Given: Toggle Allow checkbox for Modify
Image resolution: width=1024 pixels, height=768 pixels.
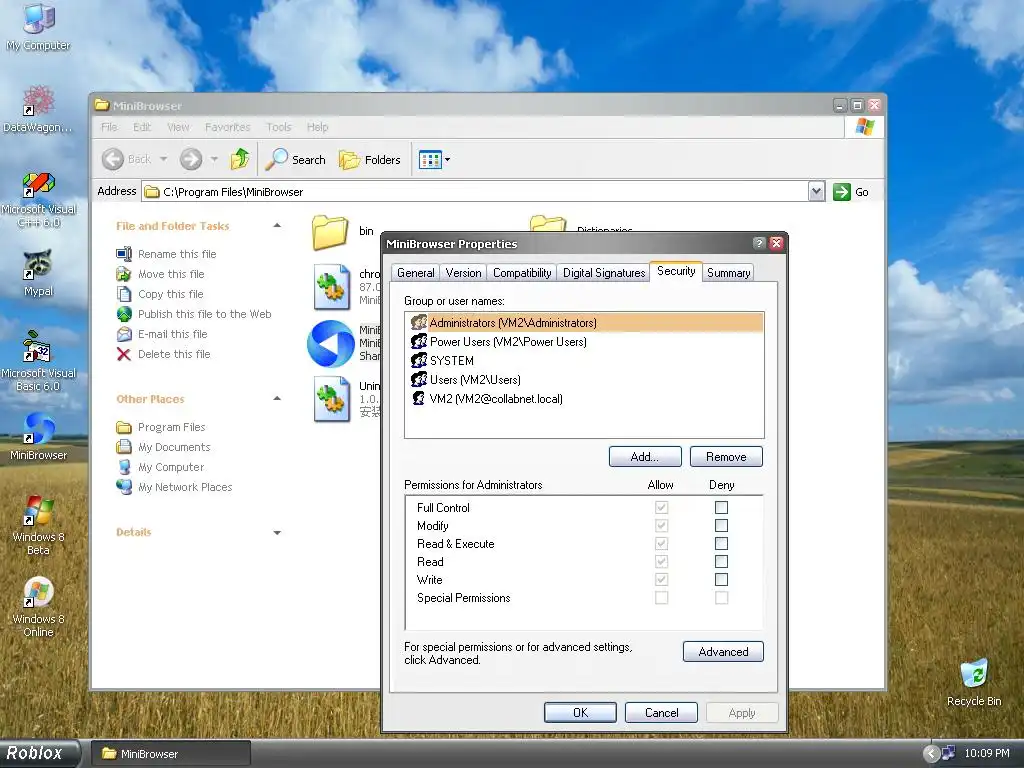Looking at the screenshot, I should [662, 526].
